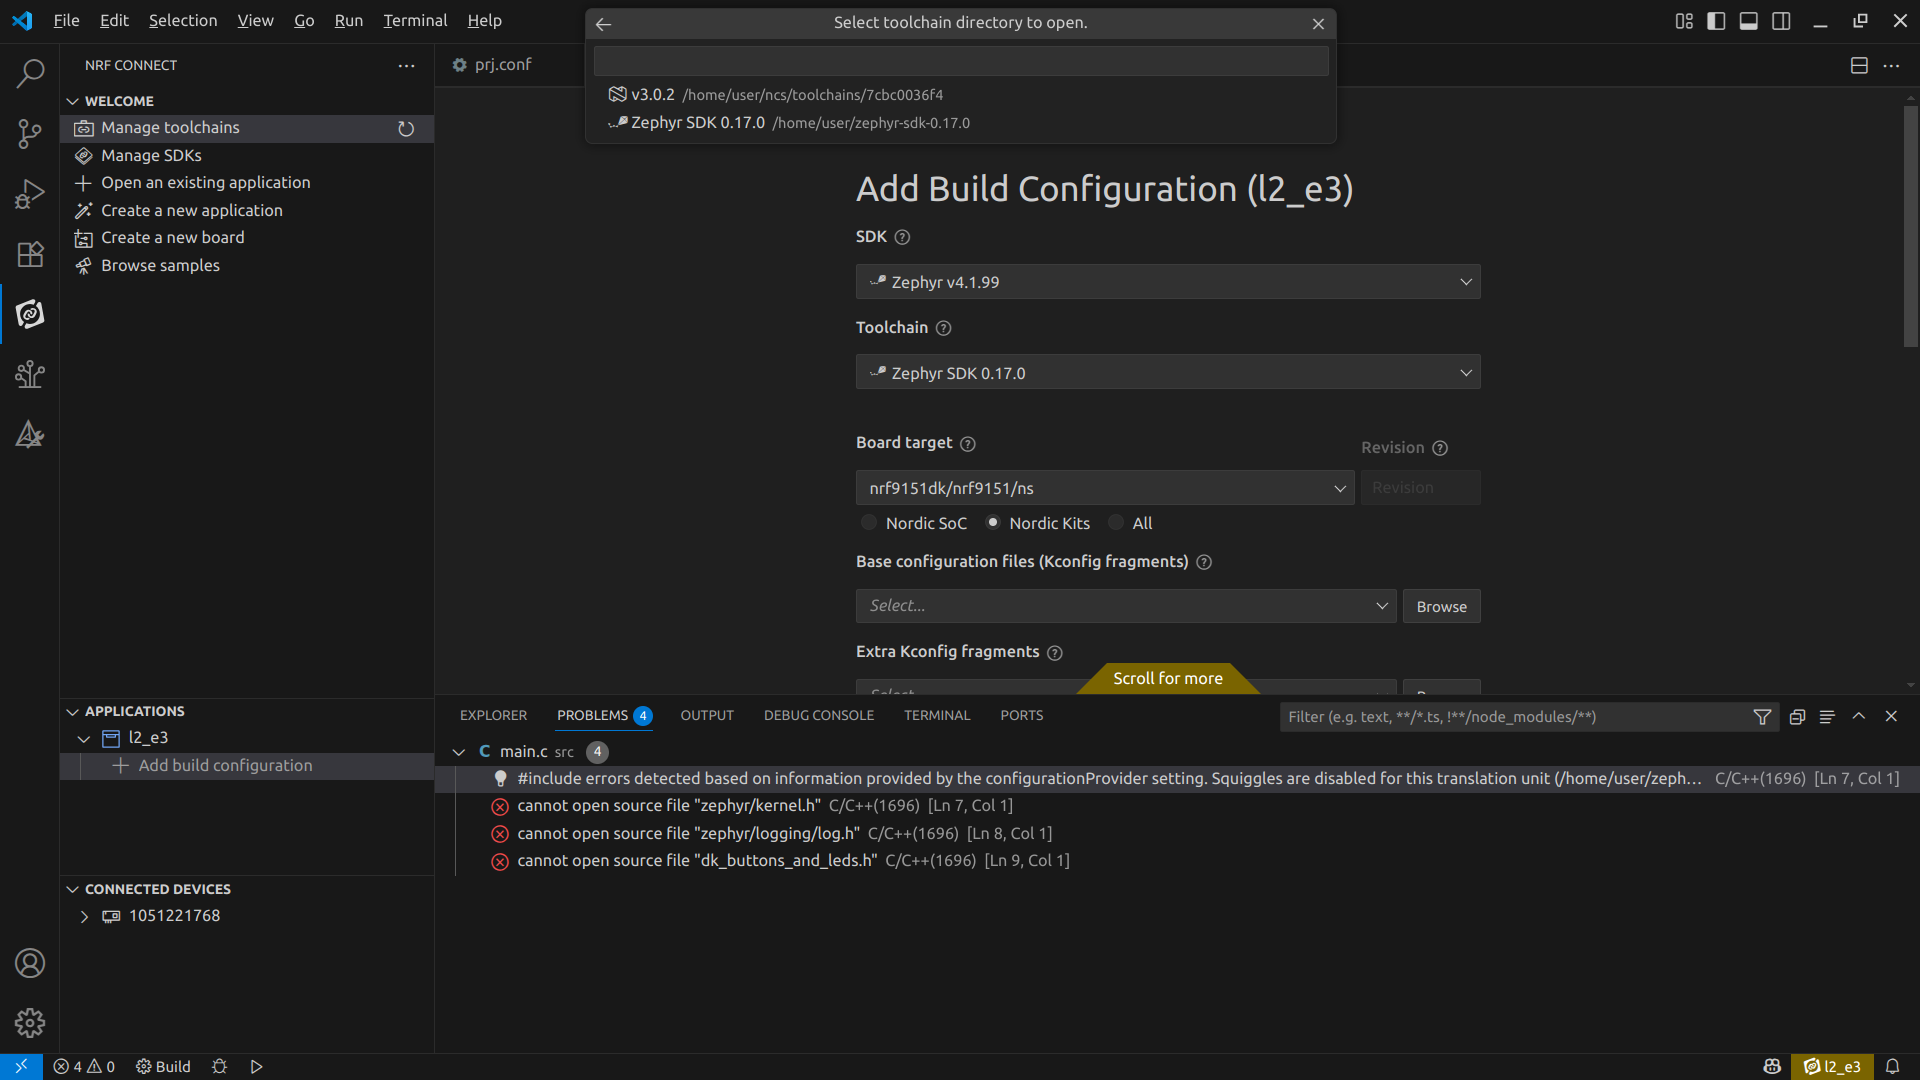Maximize panel size chevron
Image resolution: width=1920 pixels, height=1080 pixels.
tap(1859, 716)
